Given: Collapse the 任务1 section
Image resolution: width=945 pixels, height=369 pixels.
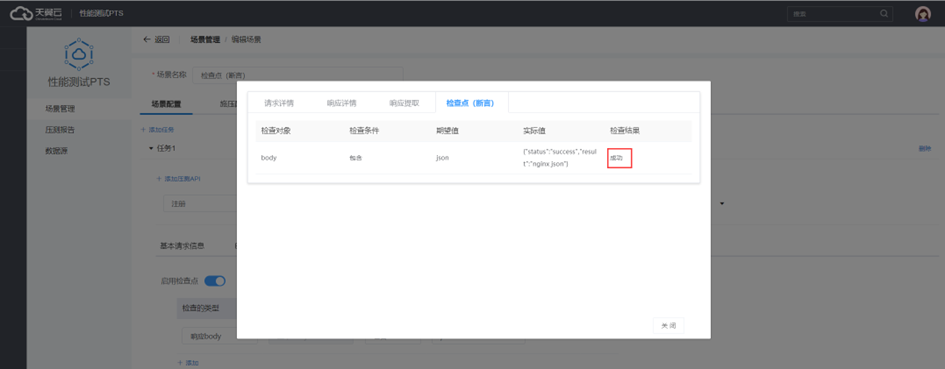Looking at the screenshot, I should (151, 148).
